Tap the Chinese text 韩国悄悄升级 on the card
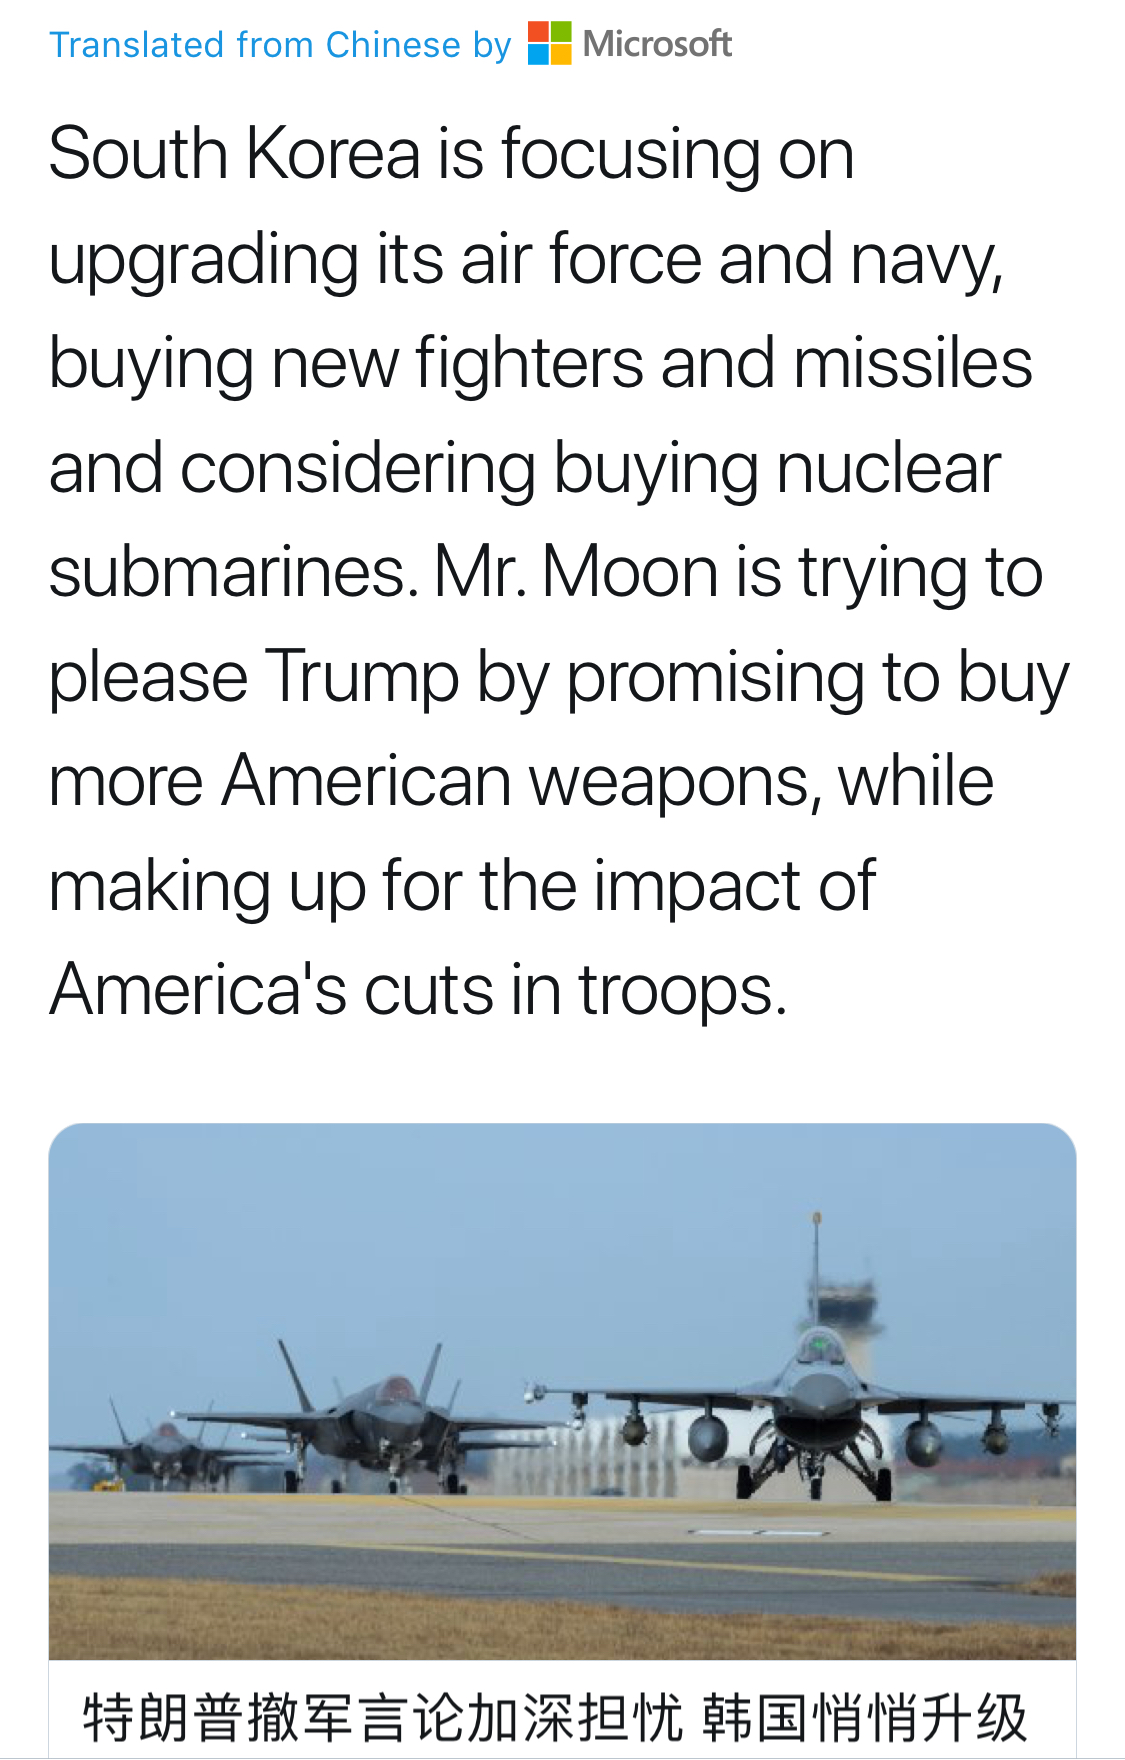This screenshot has width=1125, height=1760. pos(865,1718)
